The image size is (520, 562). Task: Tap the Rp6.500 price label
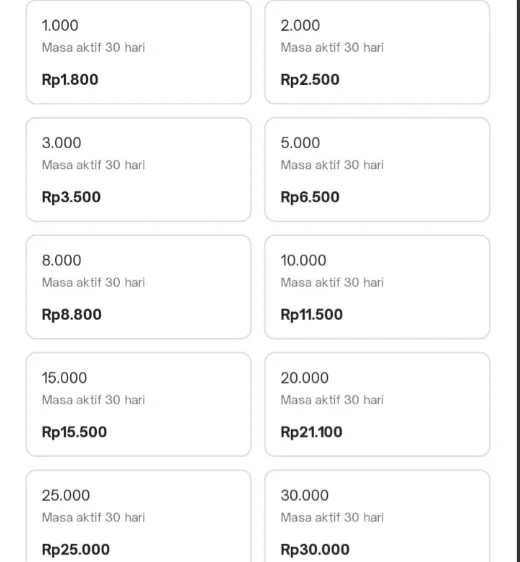point(310,197)
